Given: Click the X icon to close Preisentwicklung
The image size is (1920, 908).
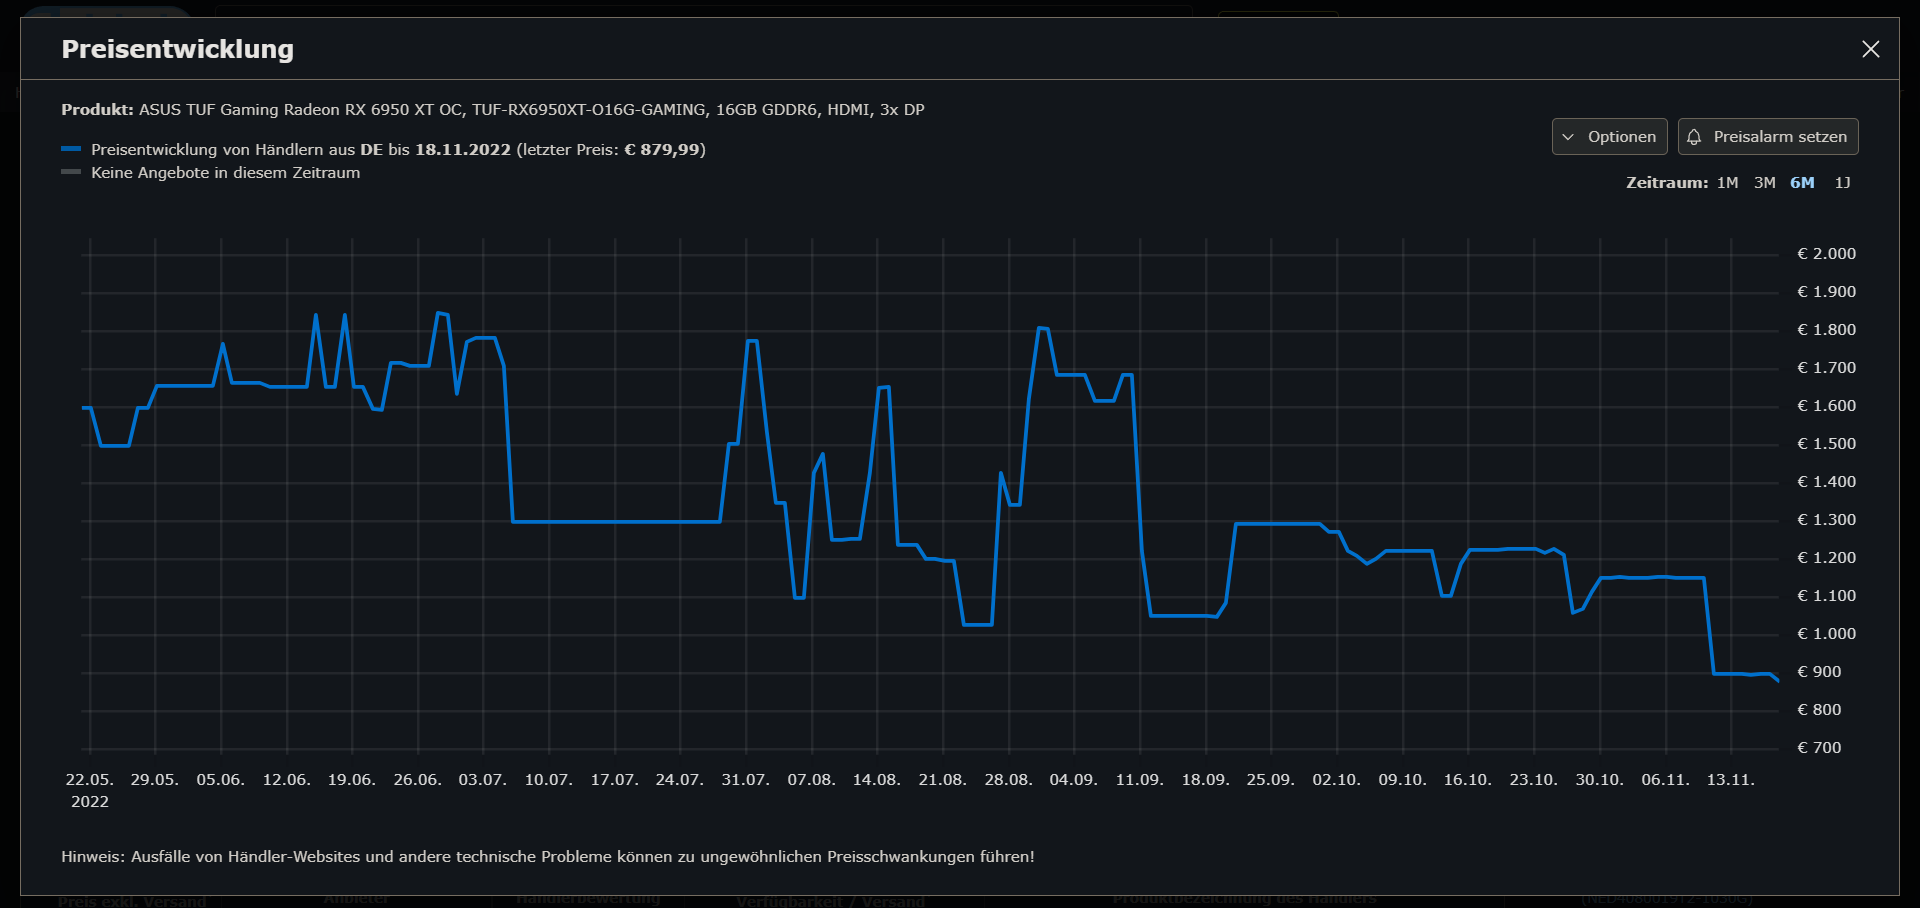Looking at the screenshot, I should (1871, 48).
